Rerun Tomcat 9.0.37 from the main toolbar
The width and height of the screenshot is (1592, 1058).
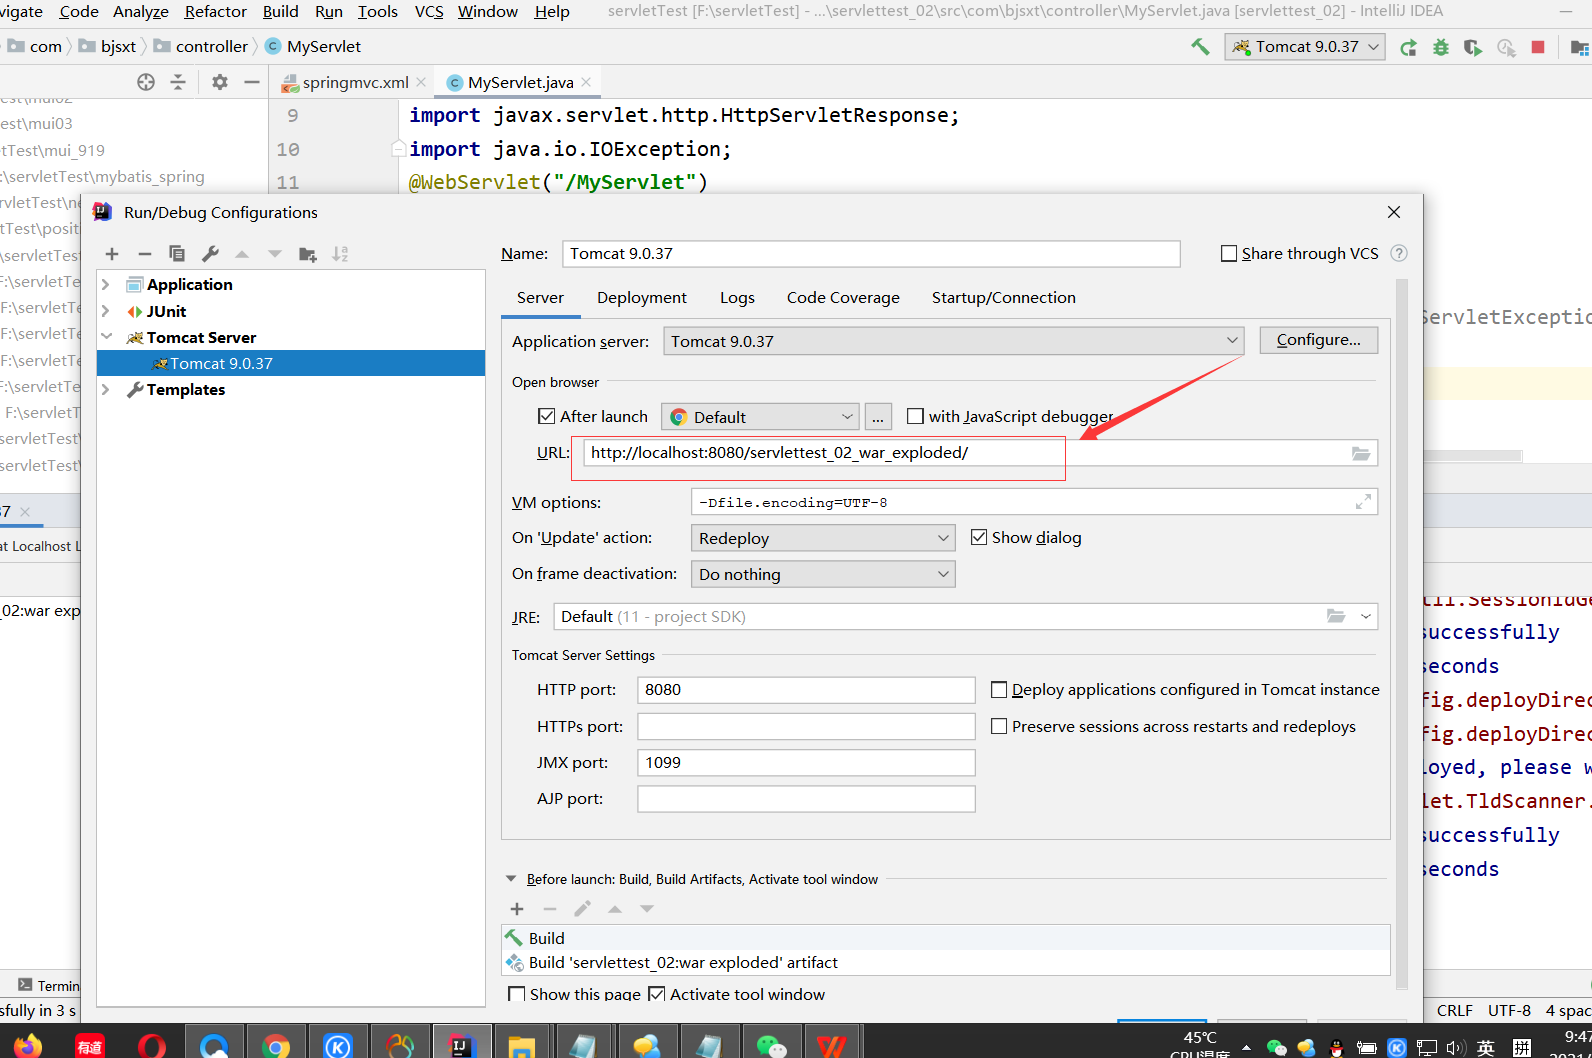pos(1408,47)
